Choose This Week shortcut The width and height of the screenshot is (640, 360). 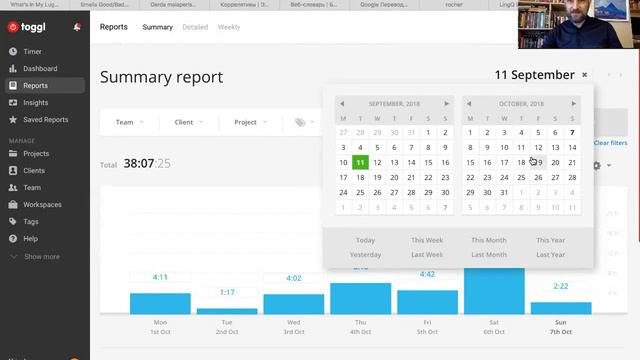click(427, 240)
